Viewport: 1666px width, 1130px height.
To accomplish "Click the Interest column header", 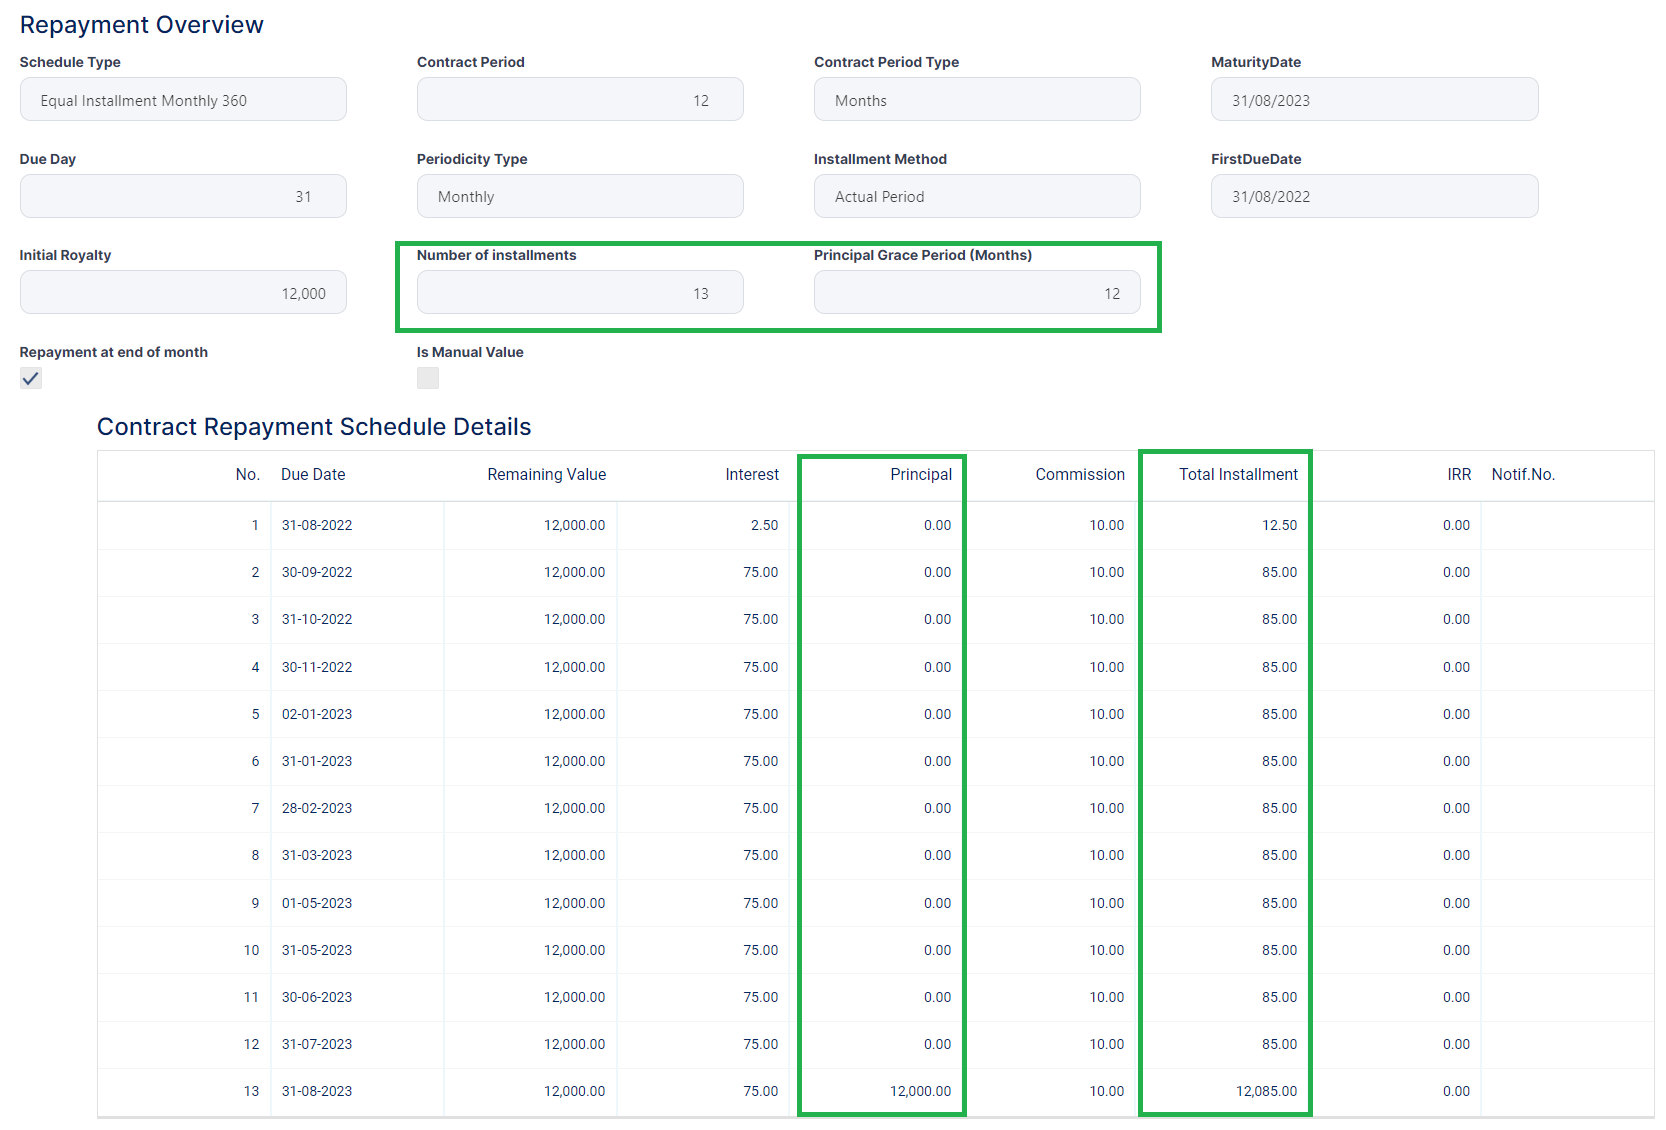I will pos(751,475).
